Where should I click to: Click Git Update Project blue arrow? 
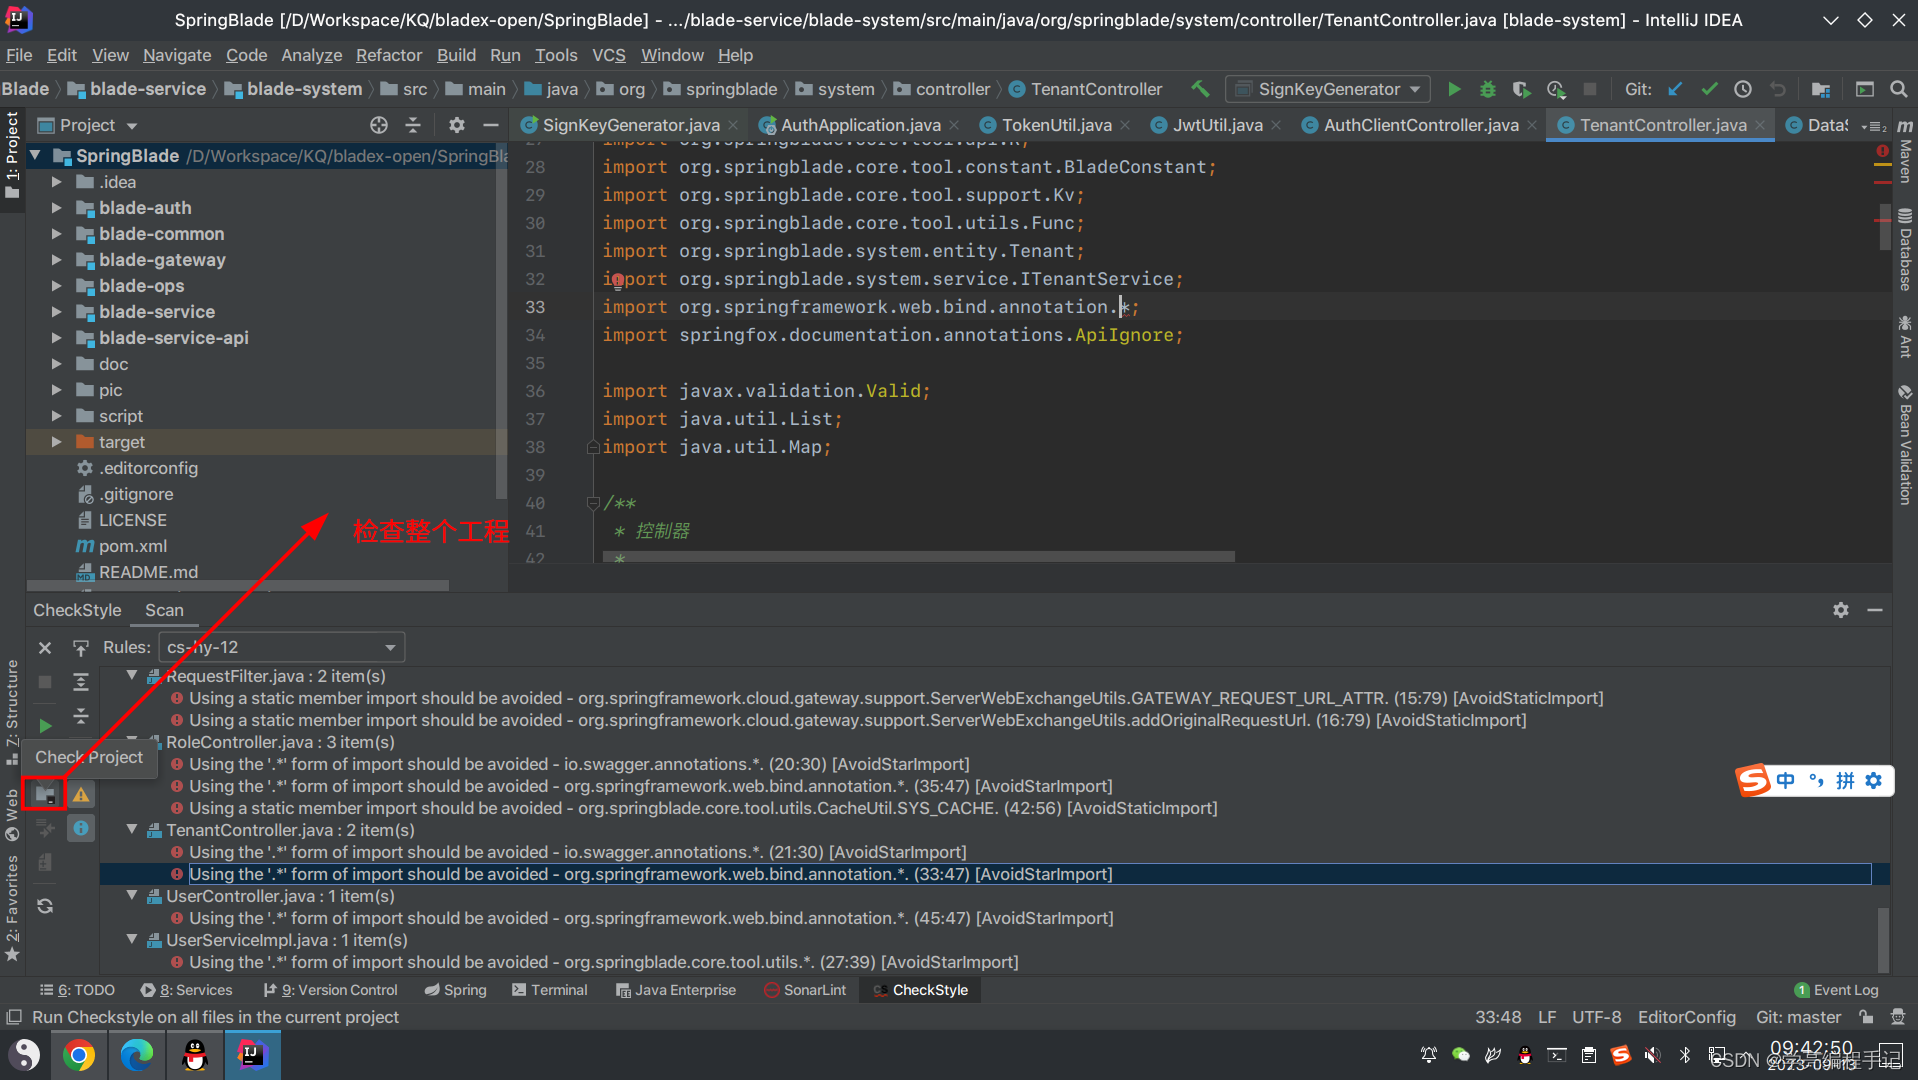(x=1676, y=89)
